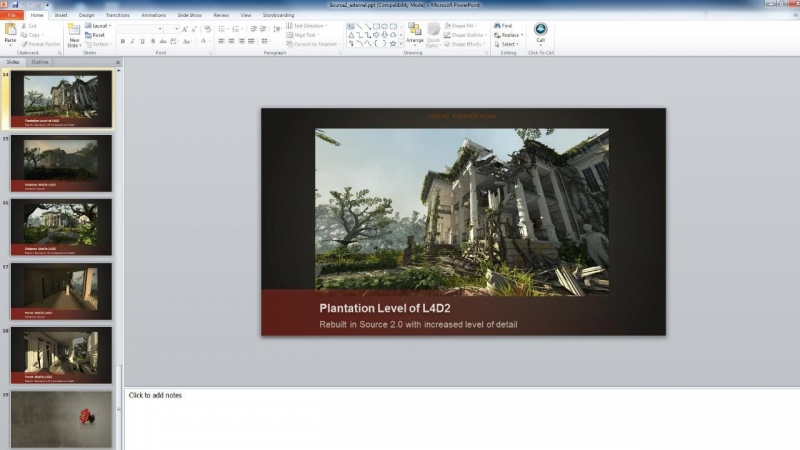
Task: Toggle Bold formatting
Action: pos(122,41)
